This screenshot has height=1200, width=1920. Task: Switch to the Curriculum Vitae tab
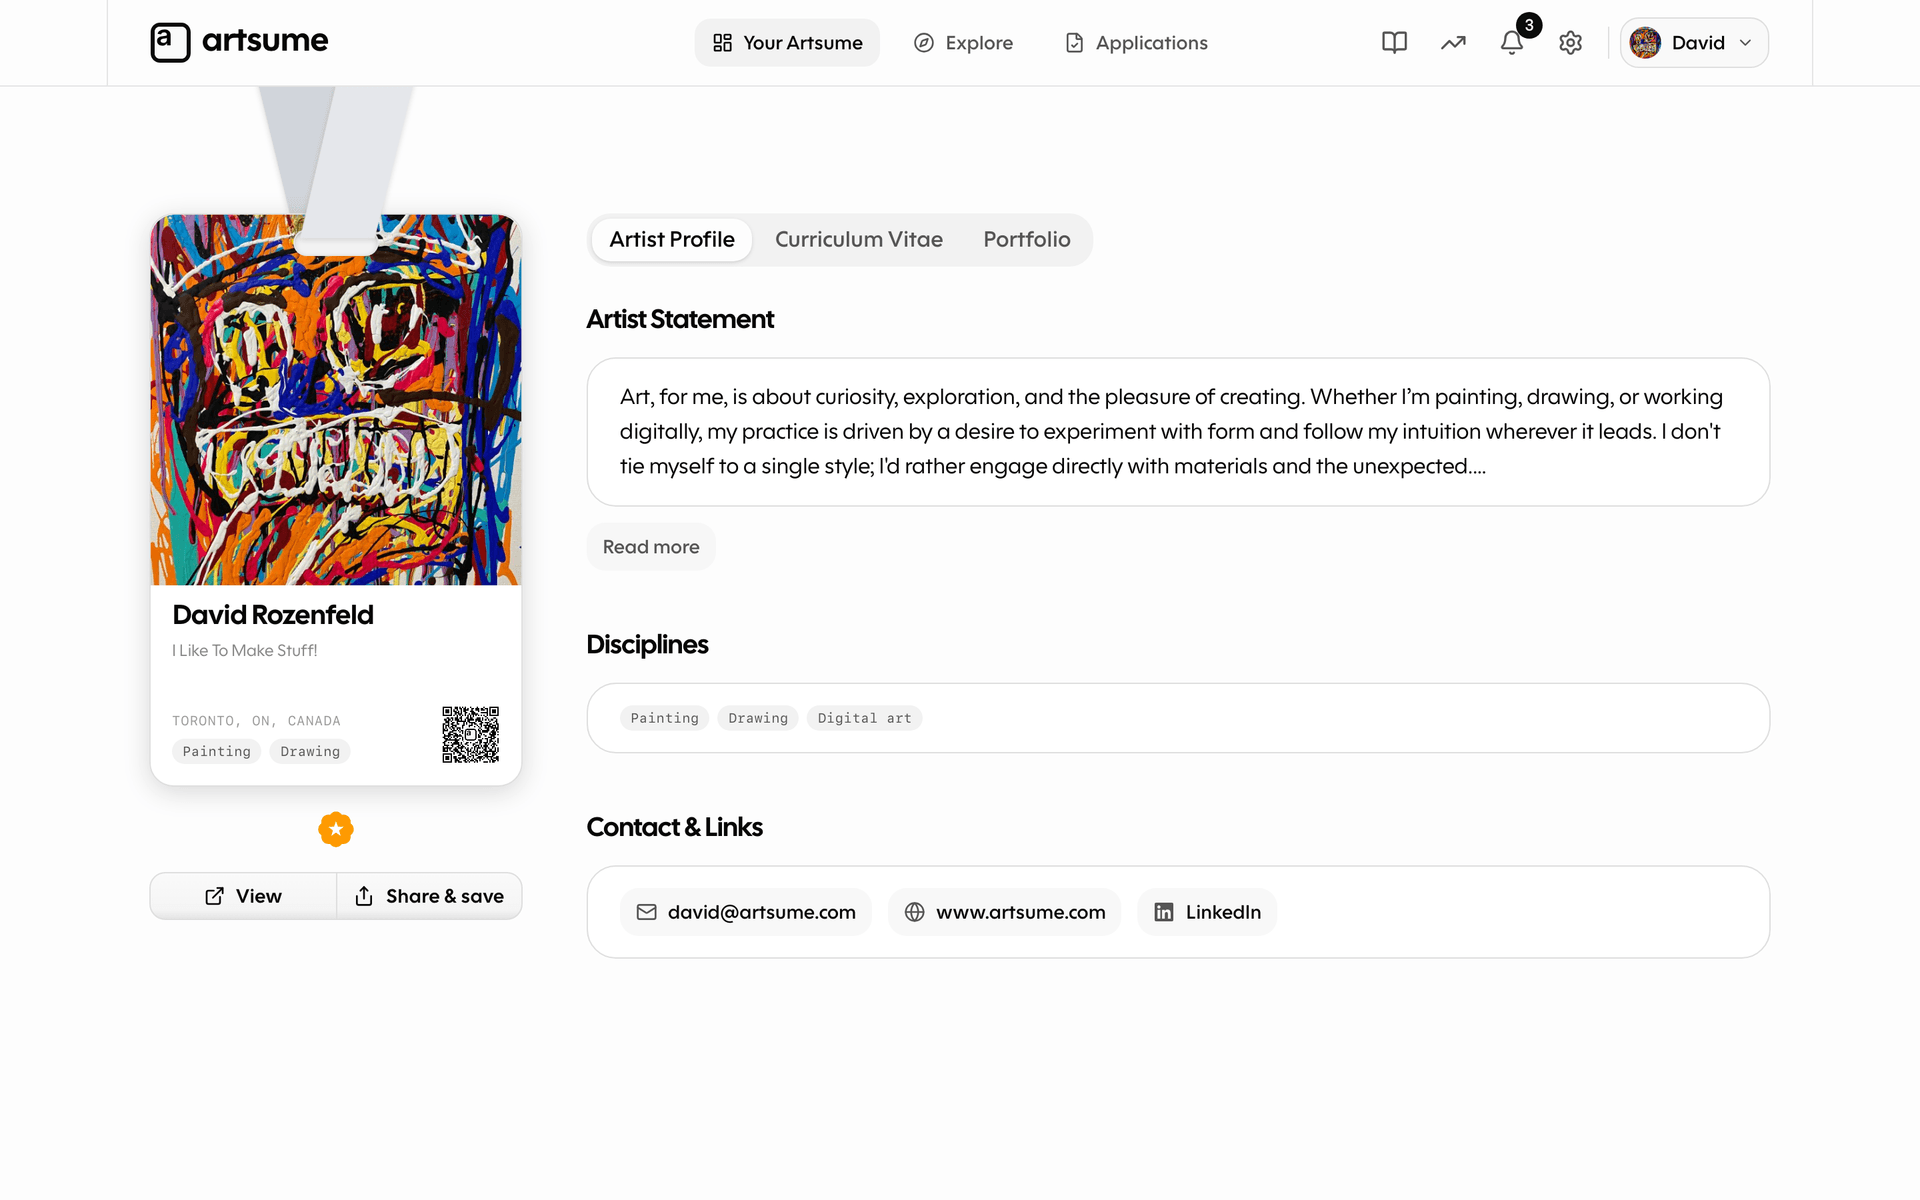[x=859, y=240]
